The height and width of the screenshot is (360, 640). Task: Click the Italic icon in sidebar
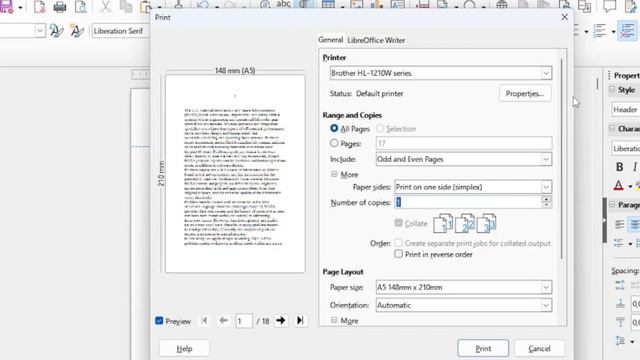point(635,167)
